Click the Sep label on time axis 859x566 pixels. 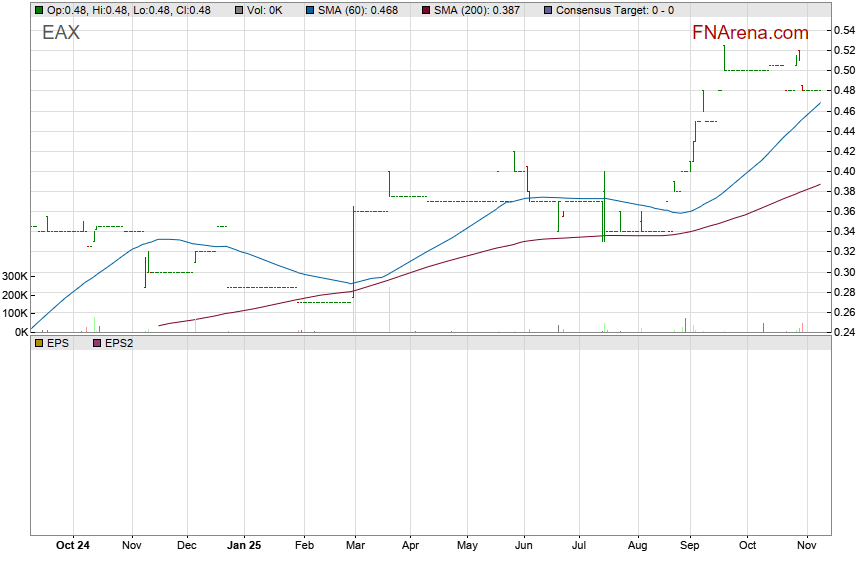click(x=689, y=546)
